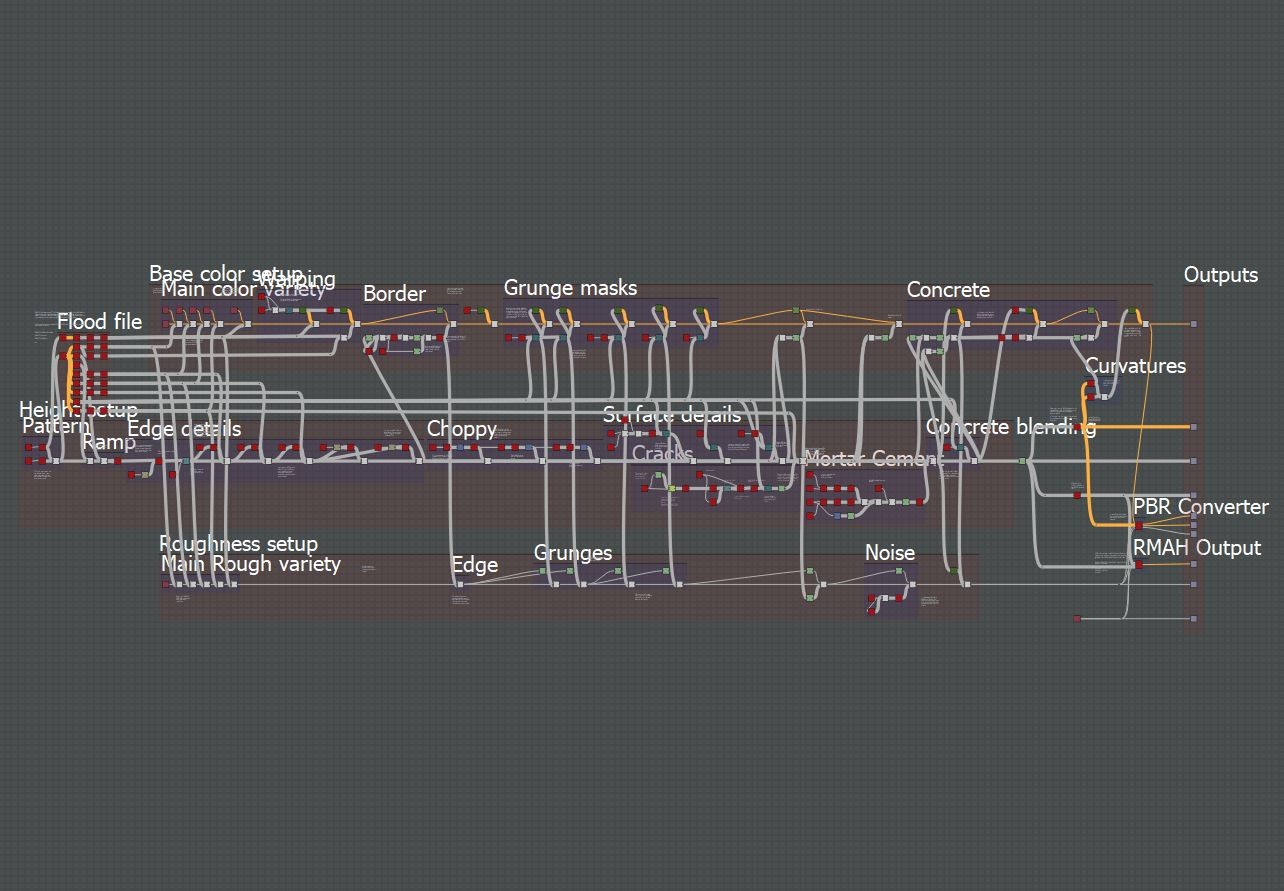
Task: Select the "Height setup" frame label
Action: tap(78, 410)
